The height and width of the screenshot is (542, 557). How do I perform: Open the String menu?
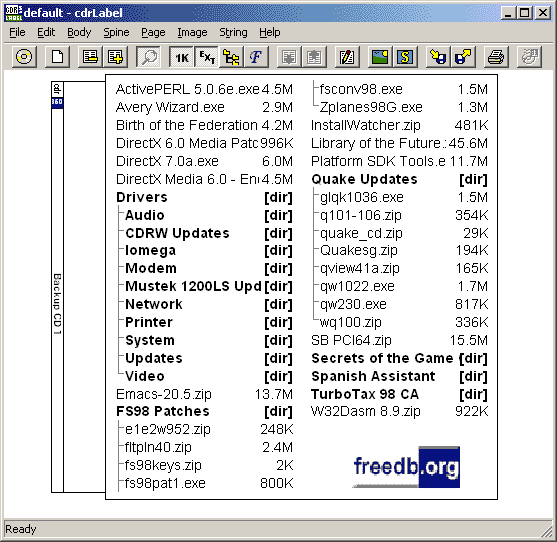[233, 32]
